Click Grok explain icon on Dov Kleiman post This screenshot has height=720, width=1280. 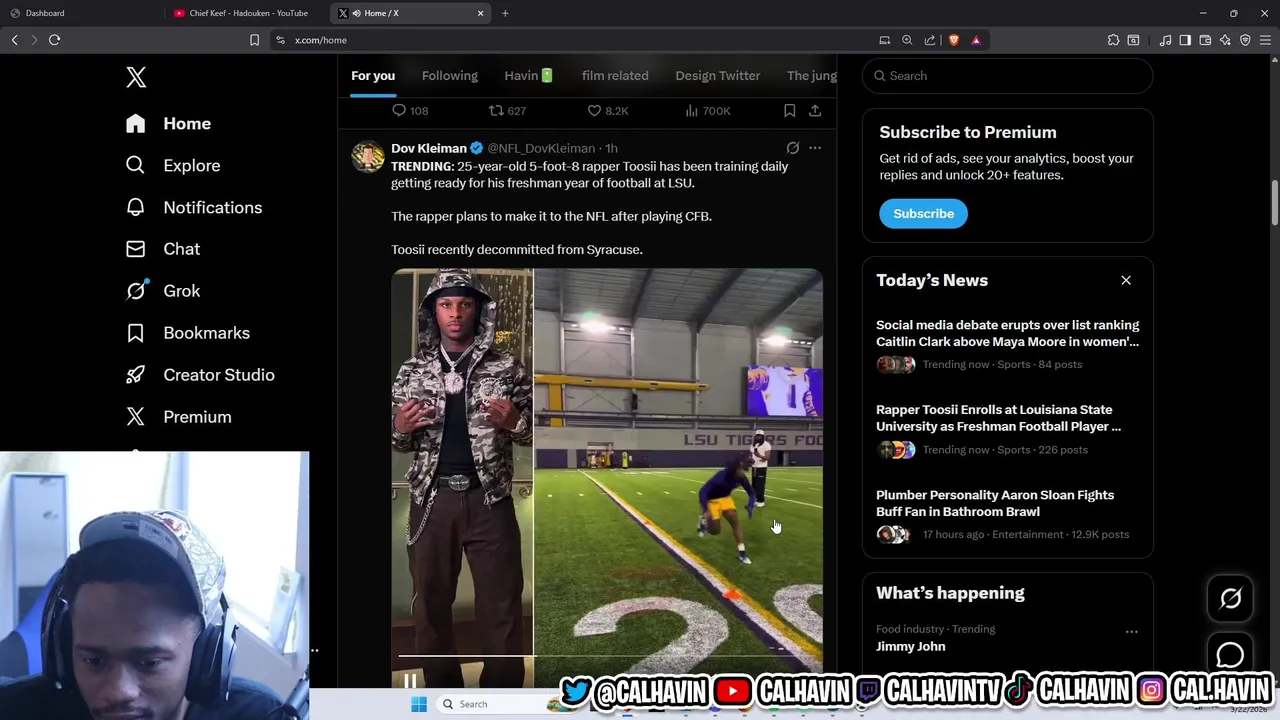[792, 148]
